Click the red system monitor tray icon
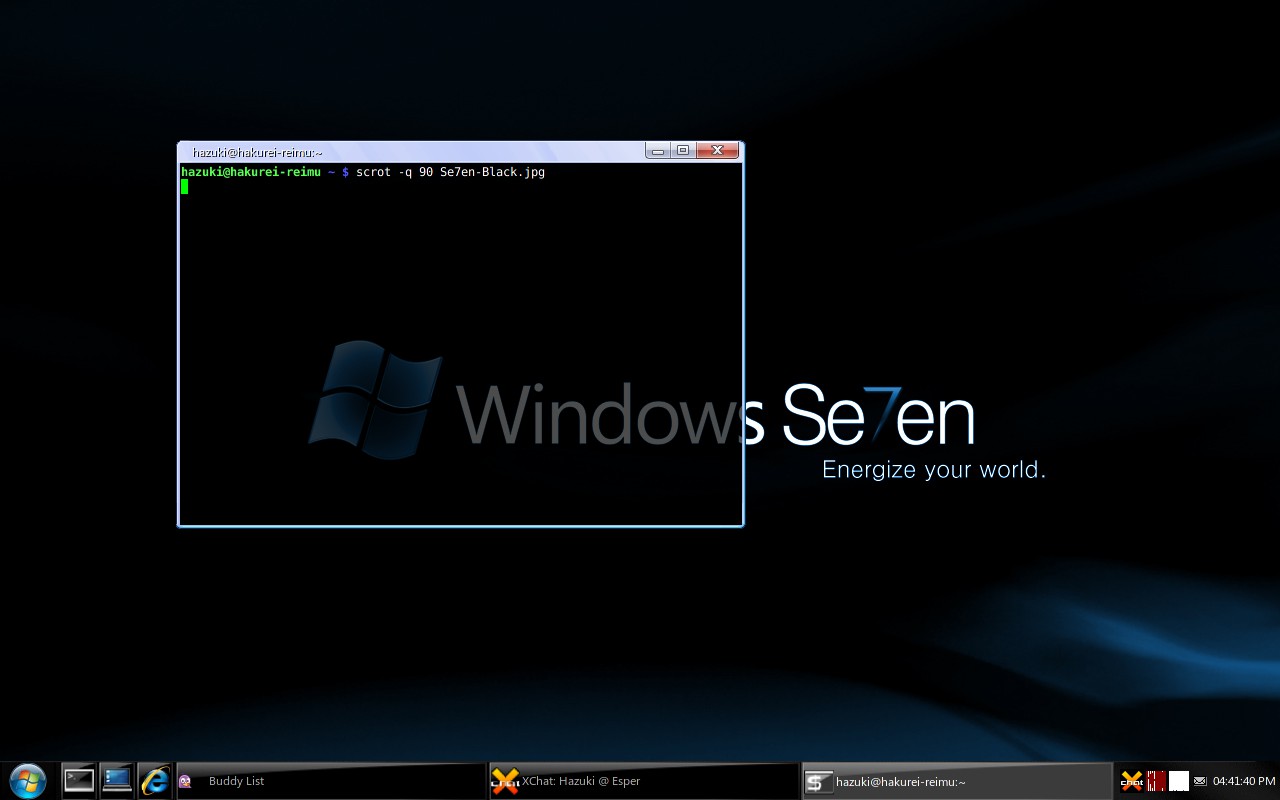Image resolution: width=1280 pixels, height=800 pixels. coord(1156,781)
